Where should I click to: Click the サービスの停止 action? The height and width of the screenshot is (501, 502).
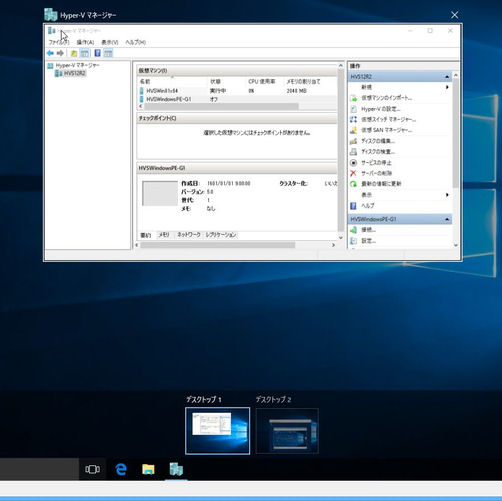click(x=376, y=163)
